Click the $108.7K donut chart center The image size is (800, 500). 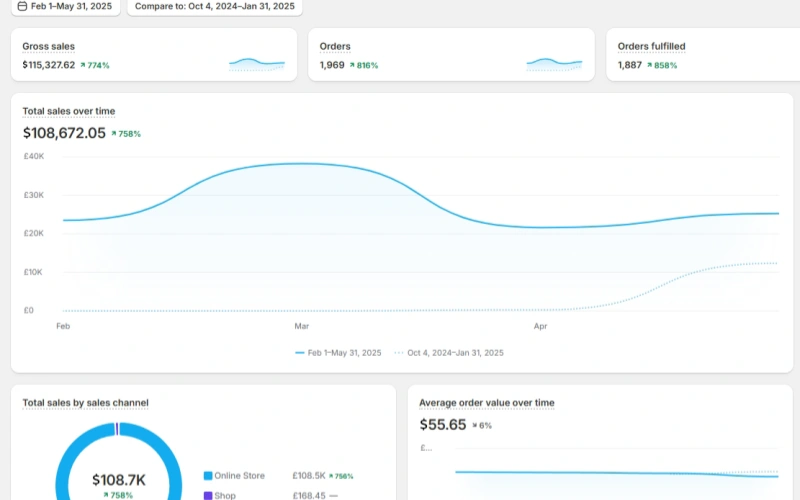[118, 480]
